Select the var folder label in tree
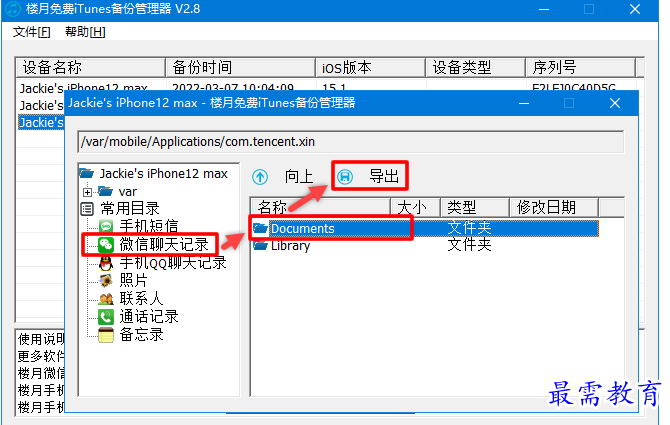The width and height of the screenshot is (670, 425). point(128,191)
